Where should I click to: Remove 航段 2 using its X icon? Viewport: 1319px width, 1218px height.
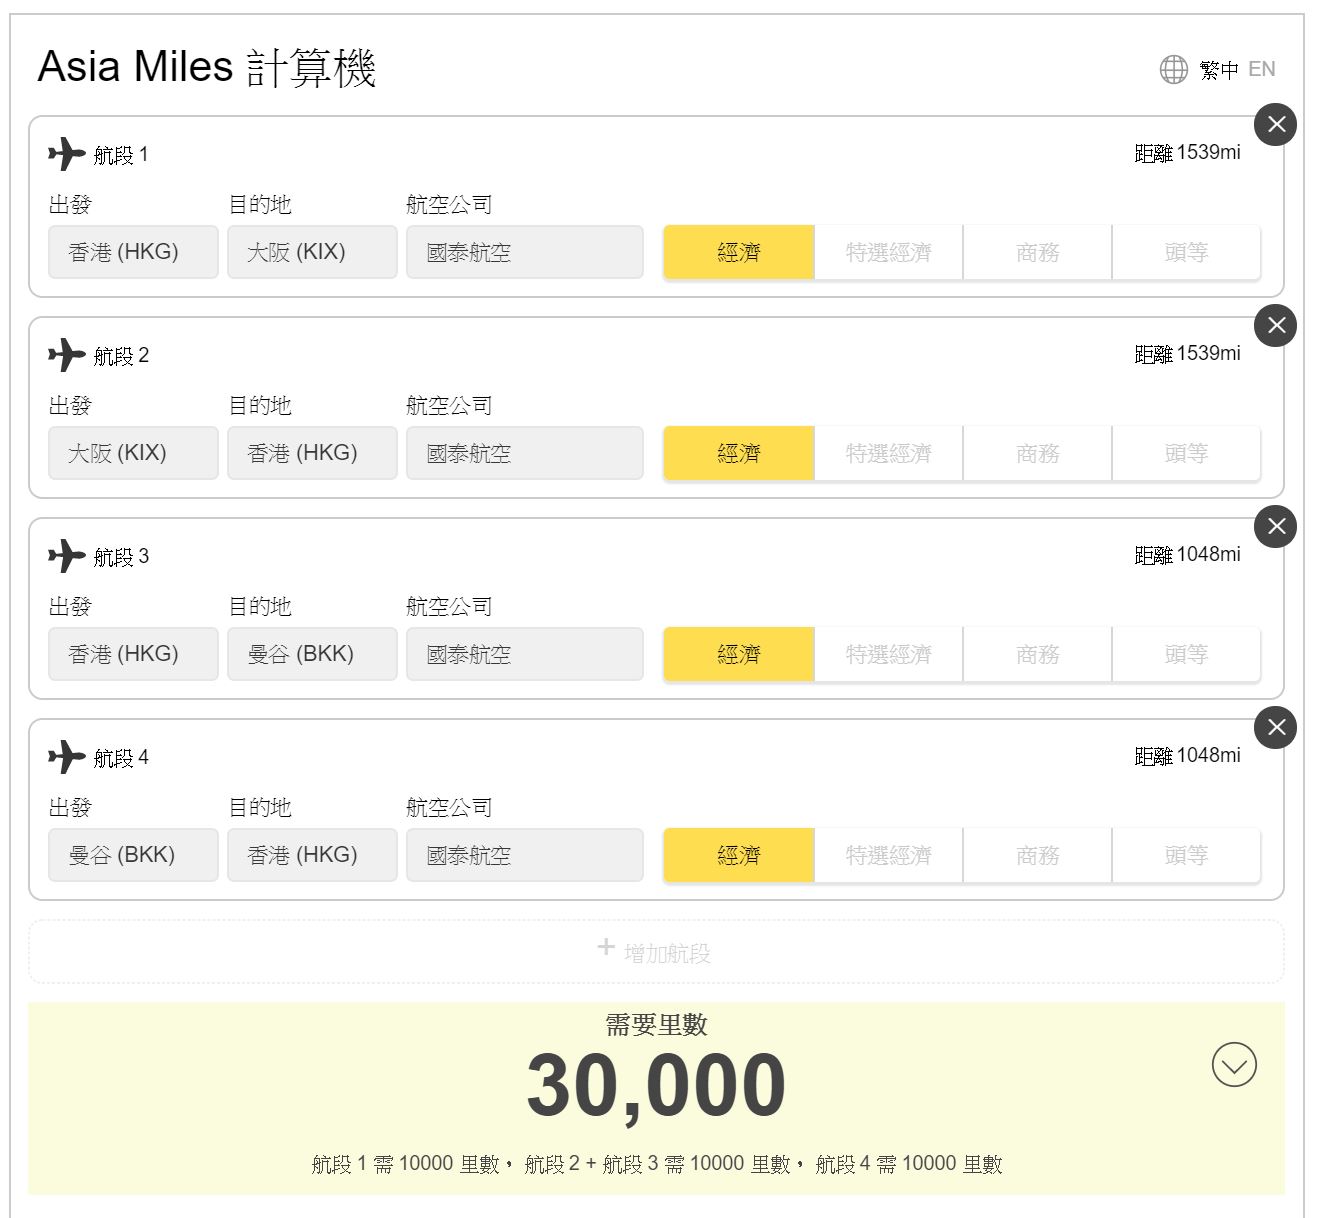[1275, 326]
